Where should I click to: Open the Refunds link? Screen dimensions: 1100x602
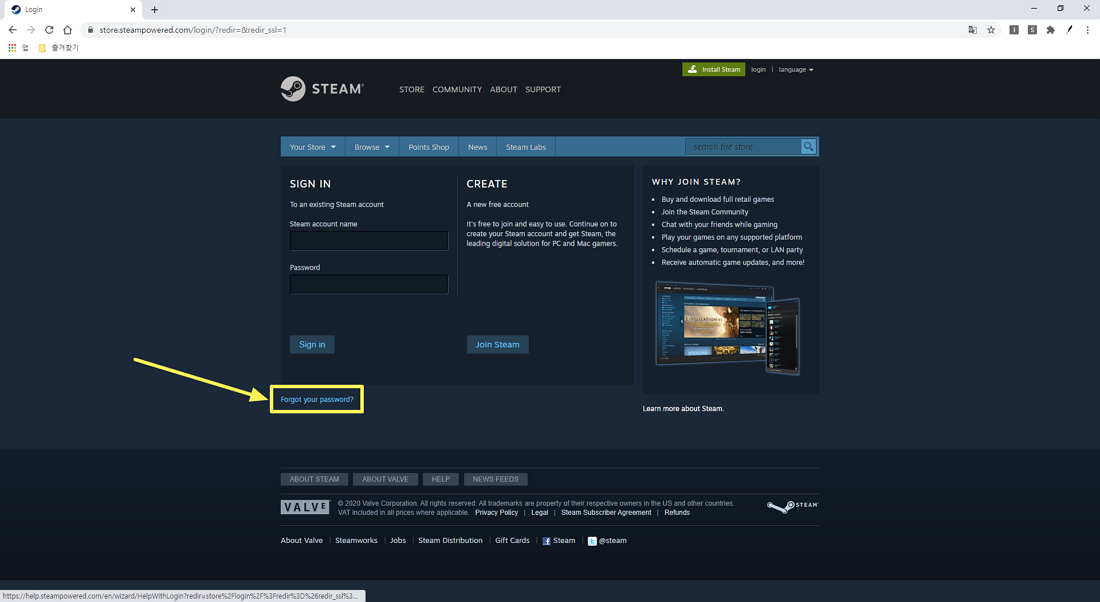coord(677,513)
